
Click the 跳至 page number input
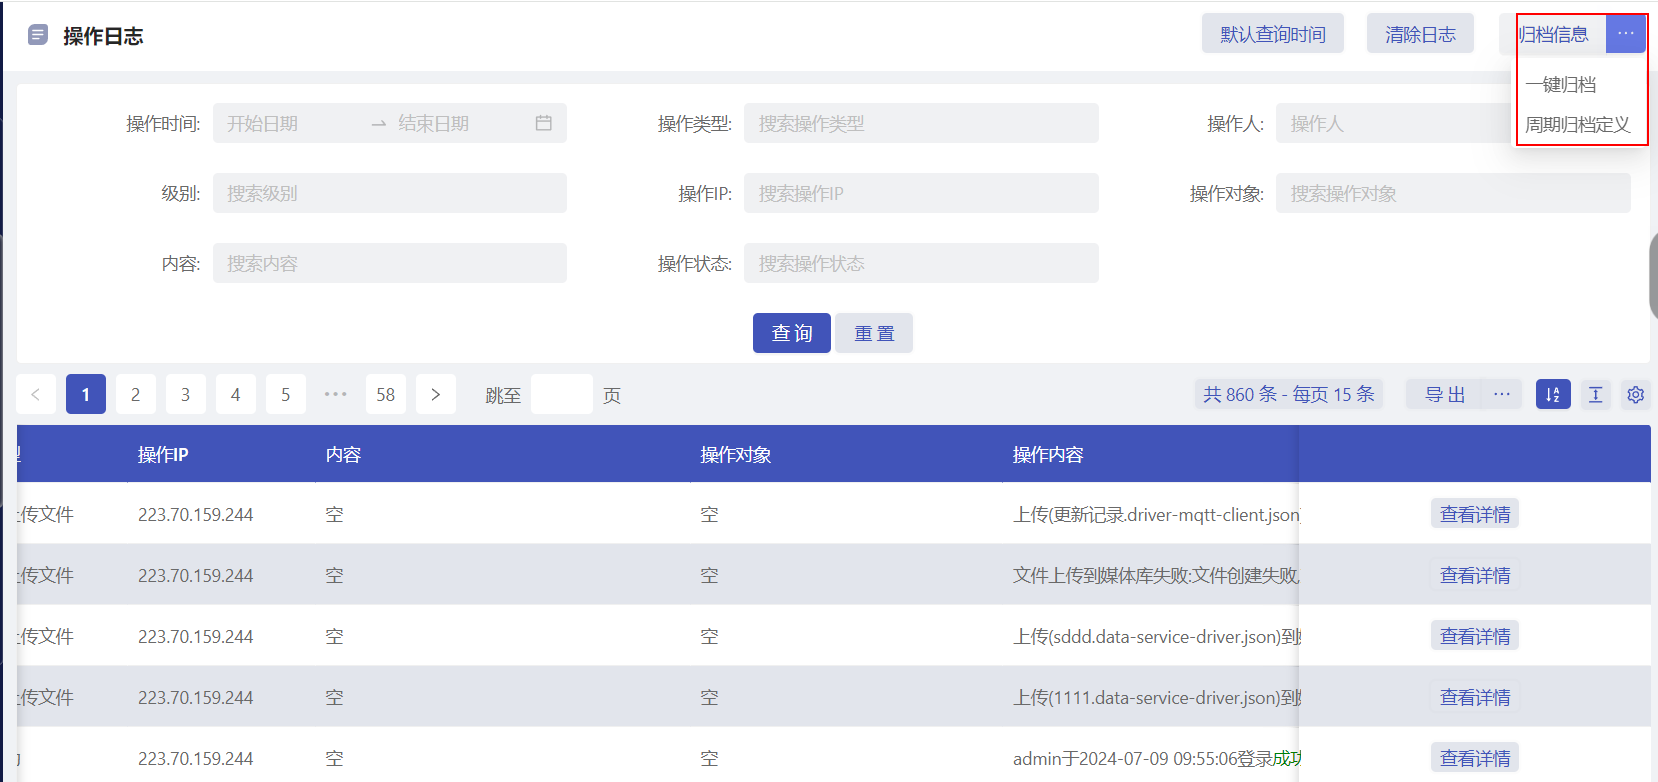(x=562, y=394)
